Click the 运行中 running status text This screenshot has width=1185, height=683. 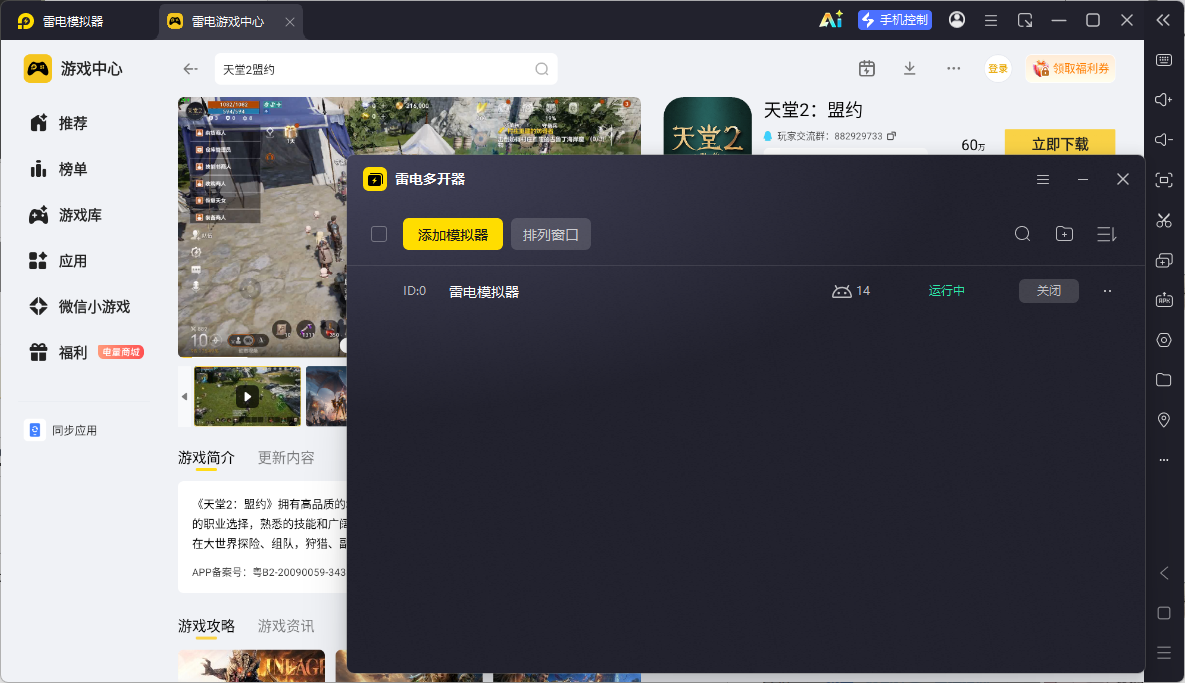tap(946, 291)
